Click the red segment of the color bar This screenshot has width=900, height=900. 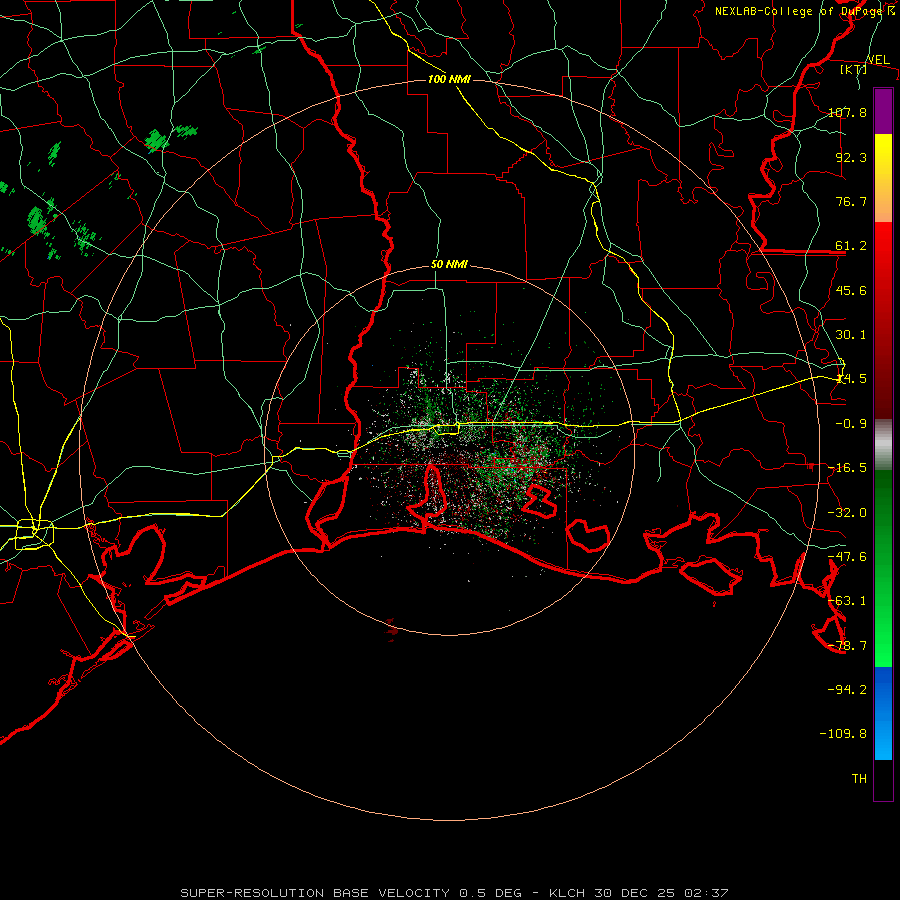click(883, 320)
